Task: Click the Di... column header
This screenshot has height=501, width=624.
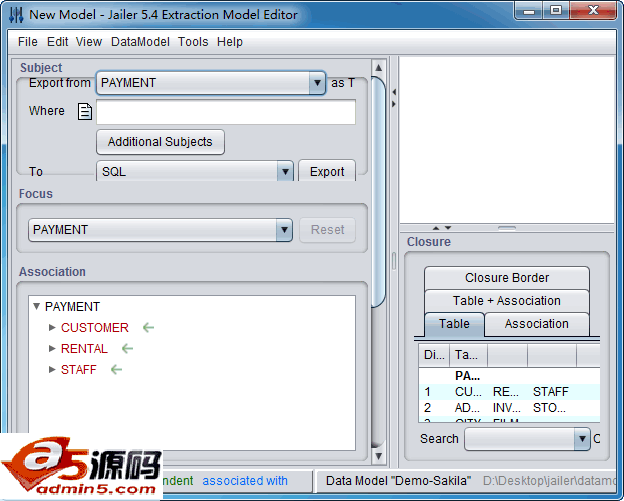Action: tap(434, 355)
